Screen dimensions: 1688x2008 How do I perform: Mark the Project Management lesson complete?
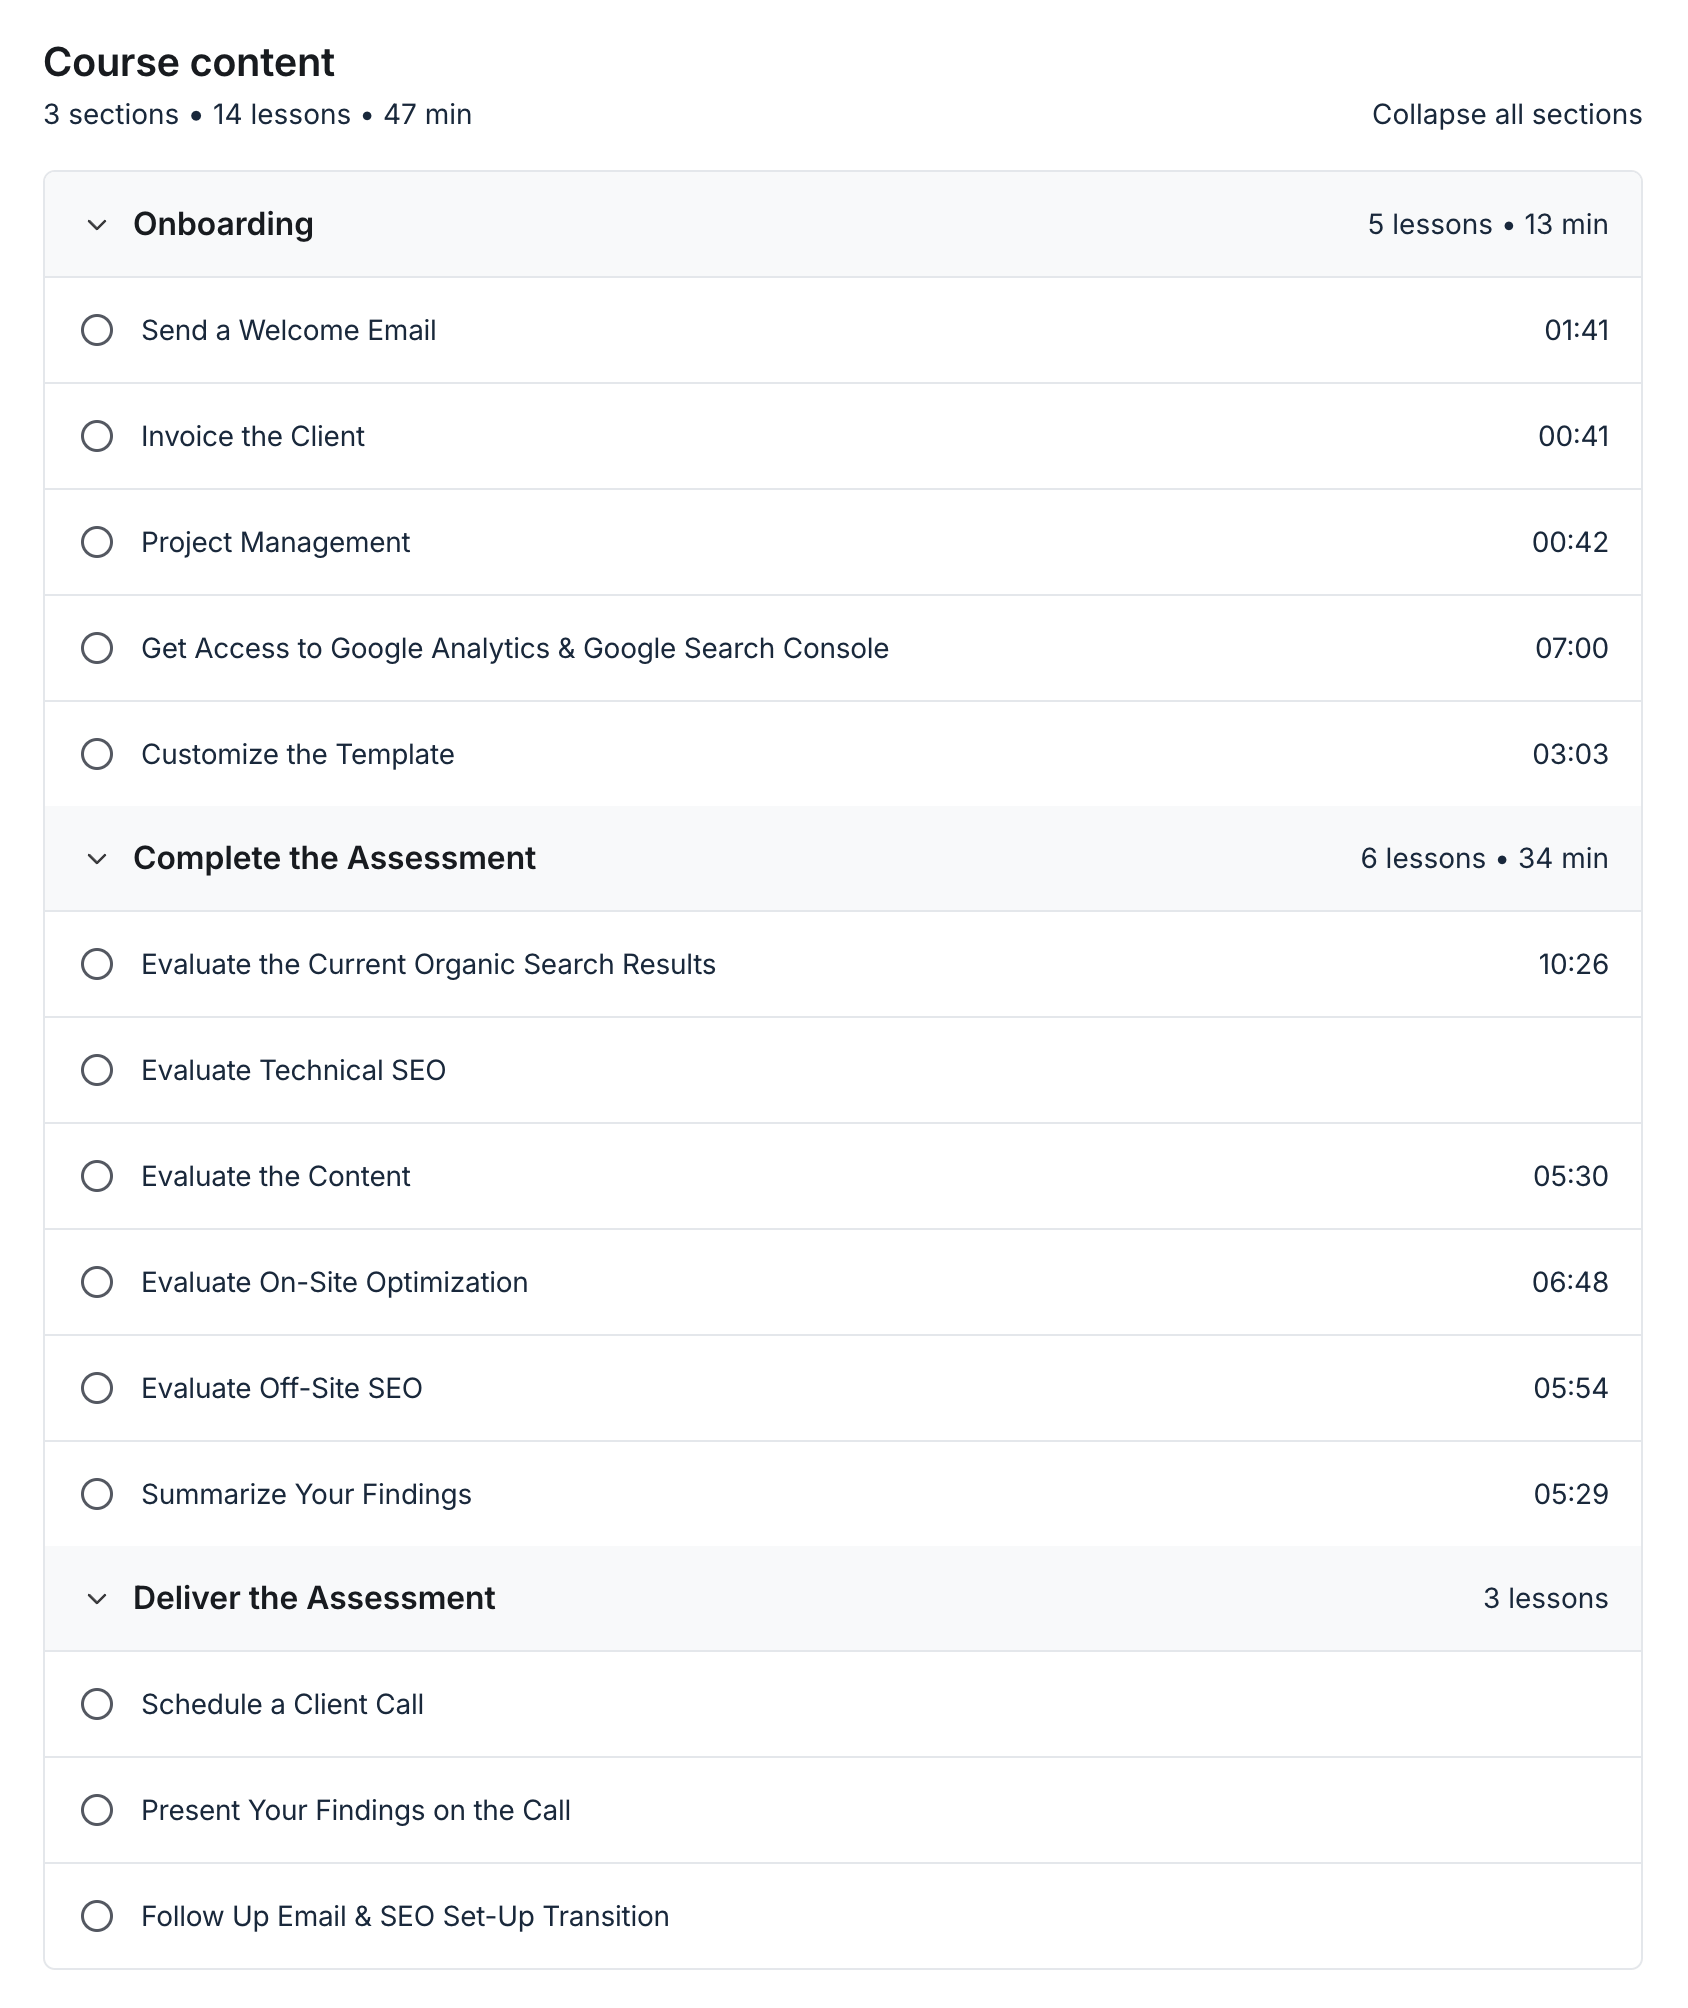tap(97, 542)
